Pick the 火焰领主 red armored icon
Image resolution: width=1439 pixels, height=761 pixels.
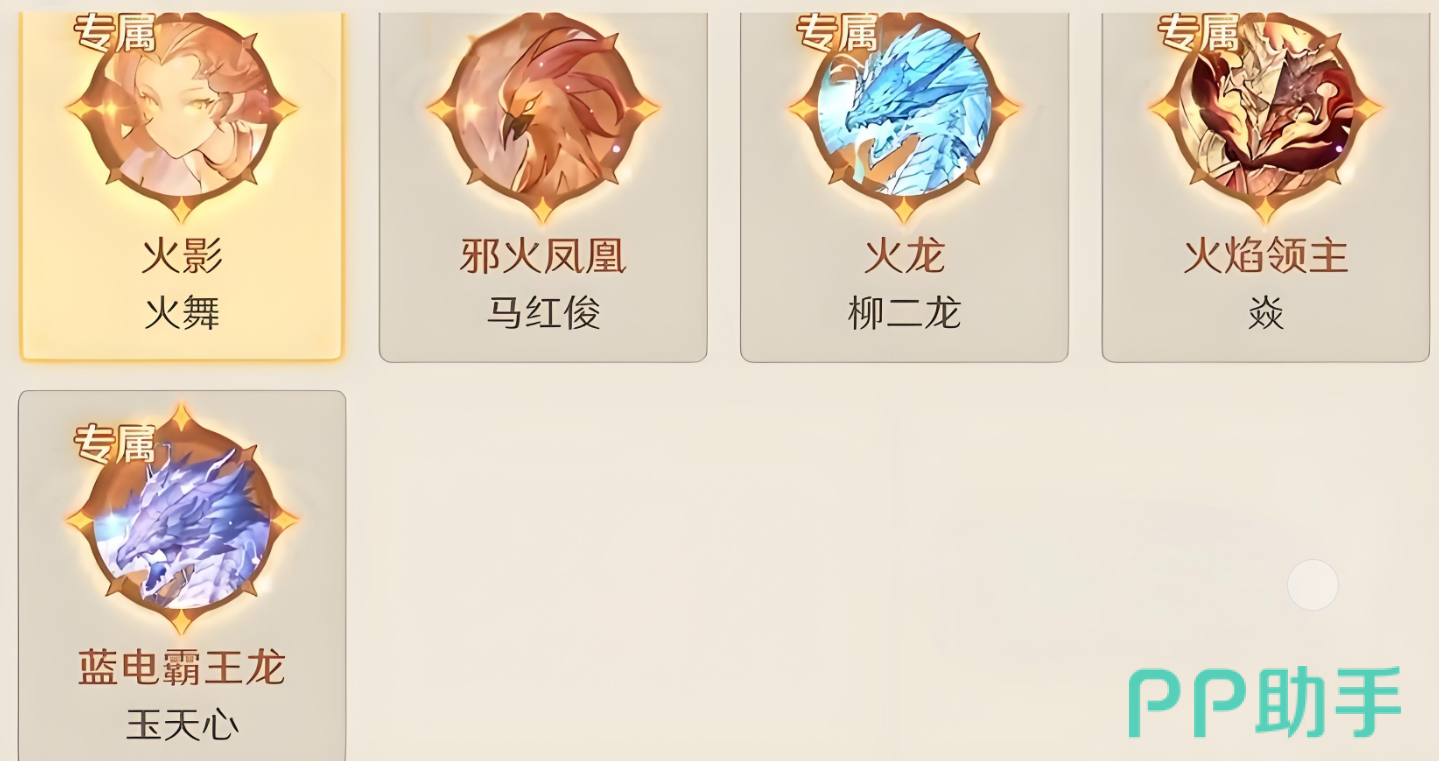point(1265,110)
